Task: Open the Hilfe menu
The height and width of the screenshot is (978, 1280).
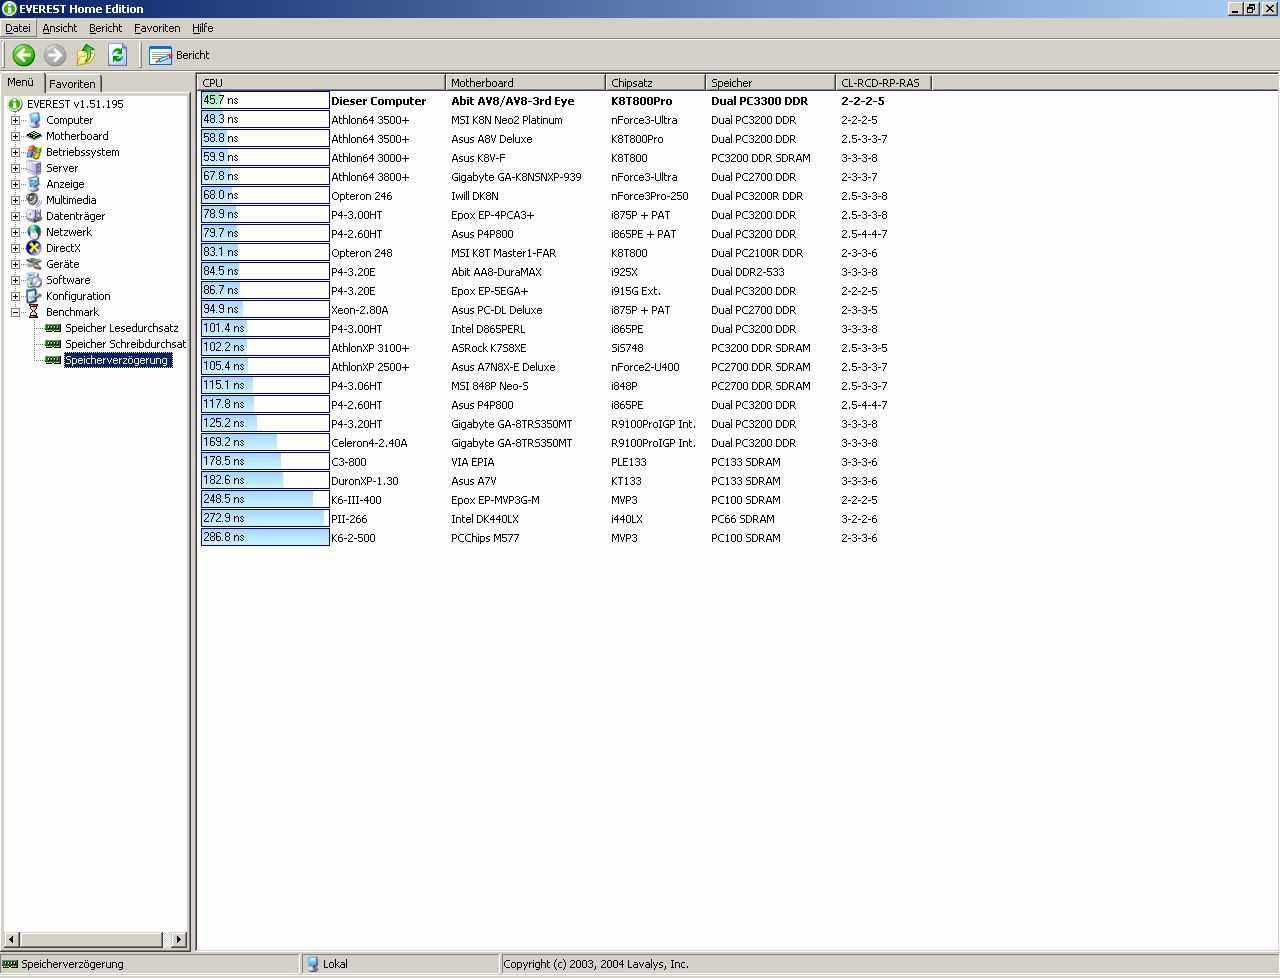Action: (x=202, y=28)
